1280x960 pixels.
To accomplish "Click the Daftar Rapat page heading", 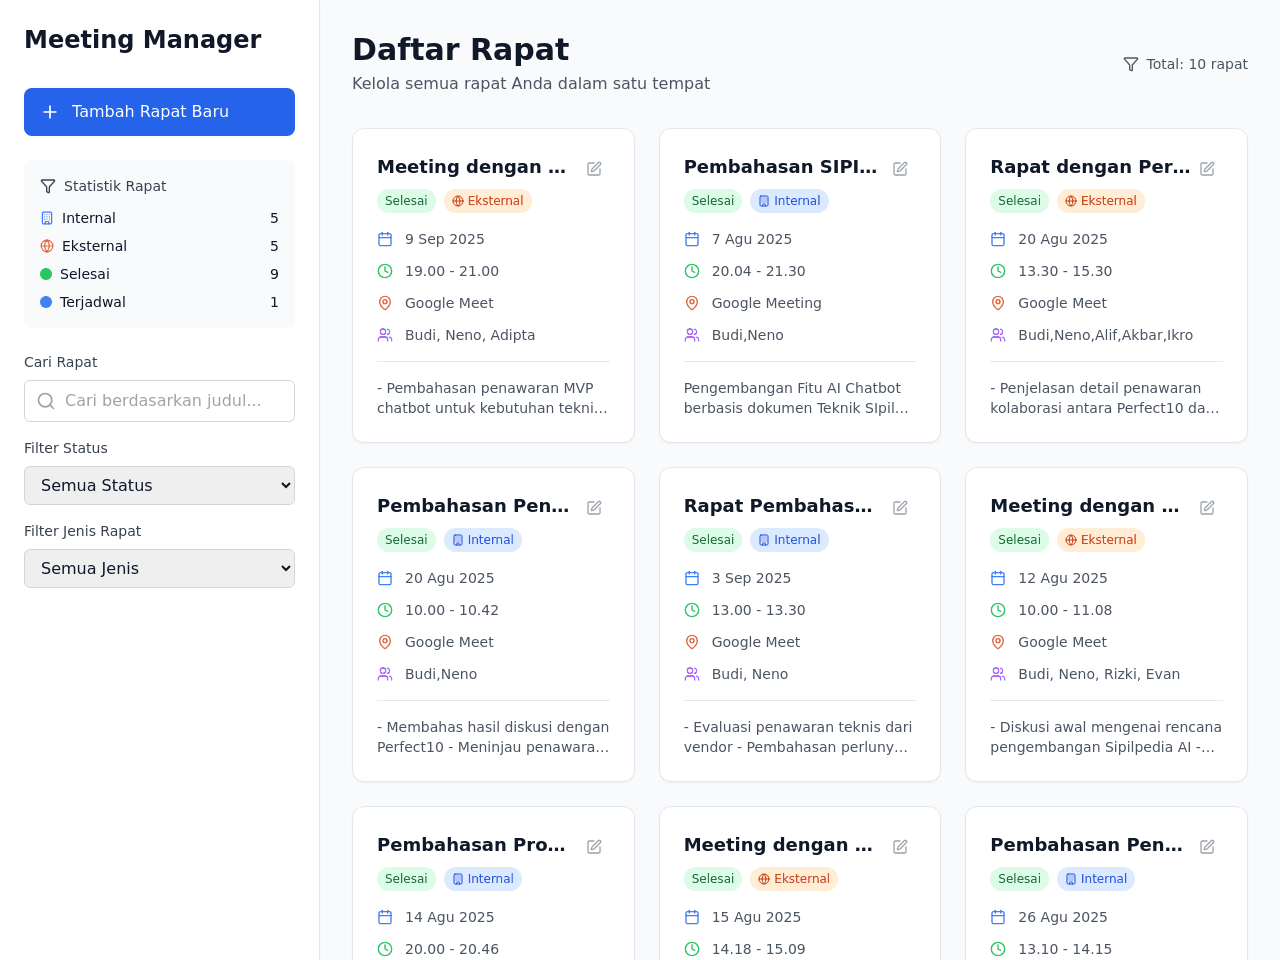I will click(460, 49).
